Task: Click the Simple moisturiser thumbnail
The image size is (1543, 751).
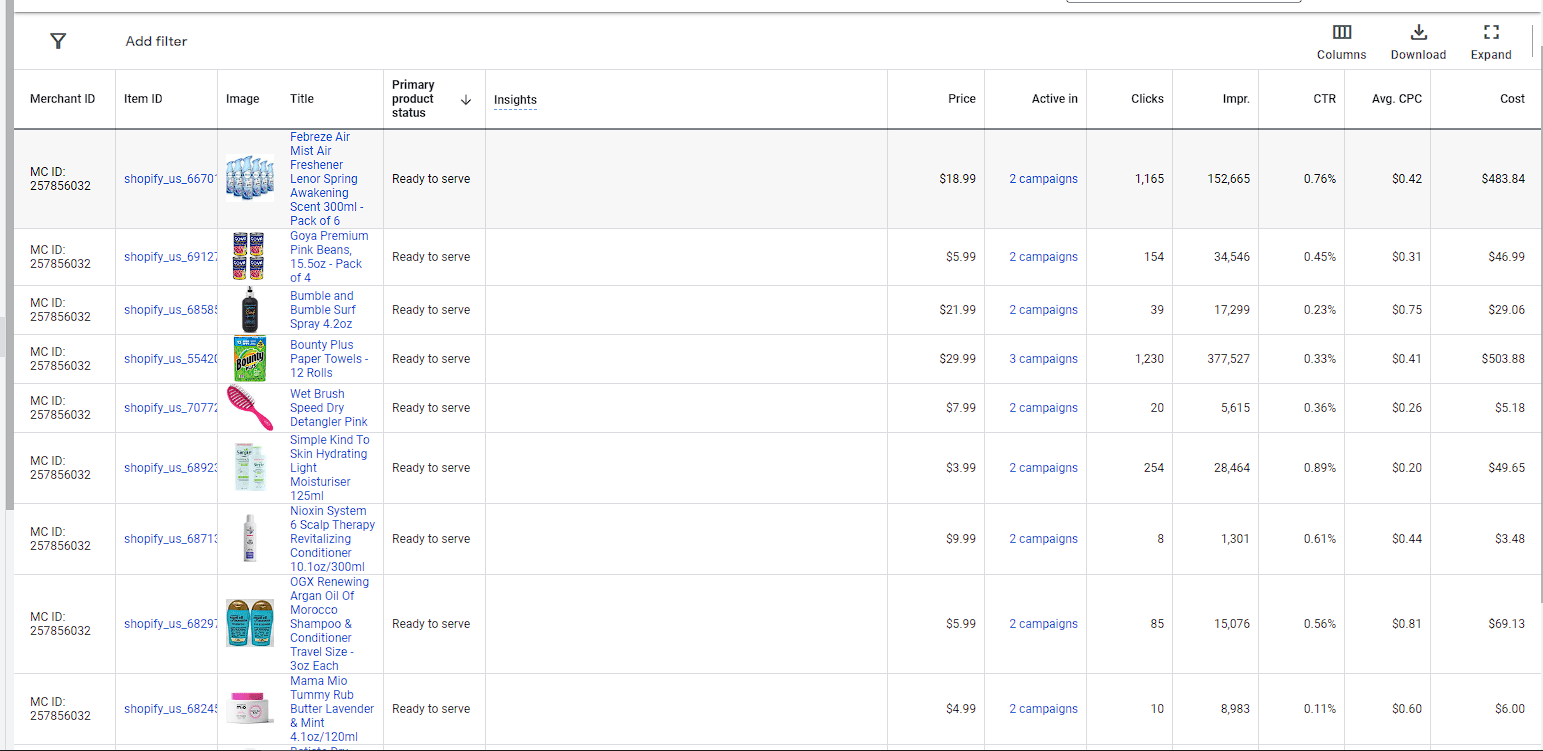Action: coord(250,467)
